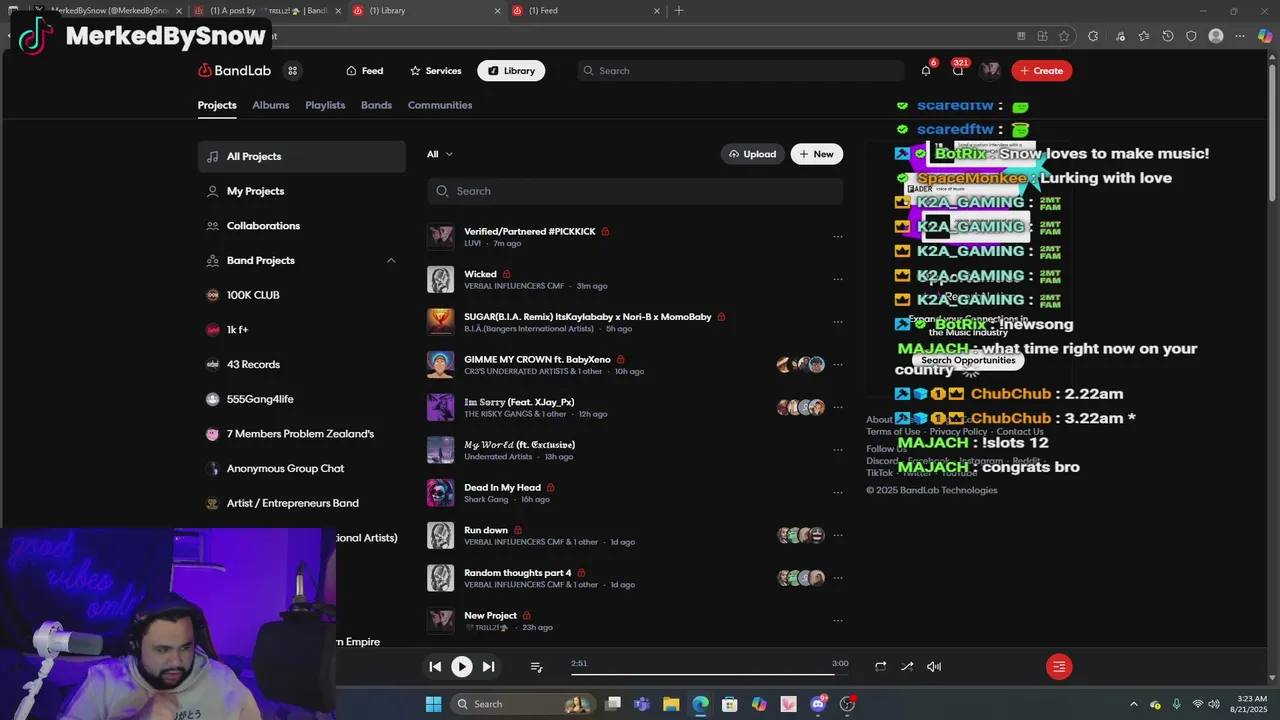Open the Run down project
This screenshot has height=720, width=1280.
click(486, 530)
